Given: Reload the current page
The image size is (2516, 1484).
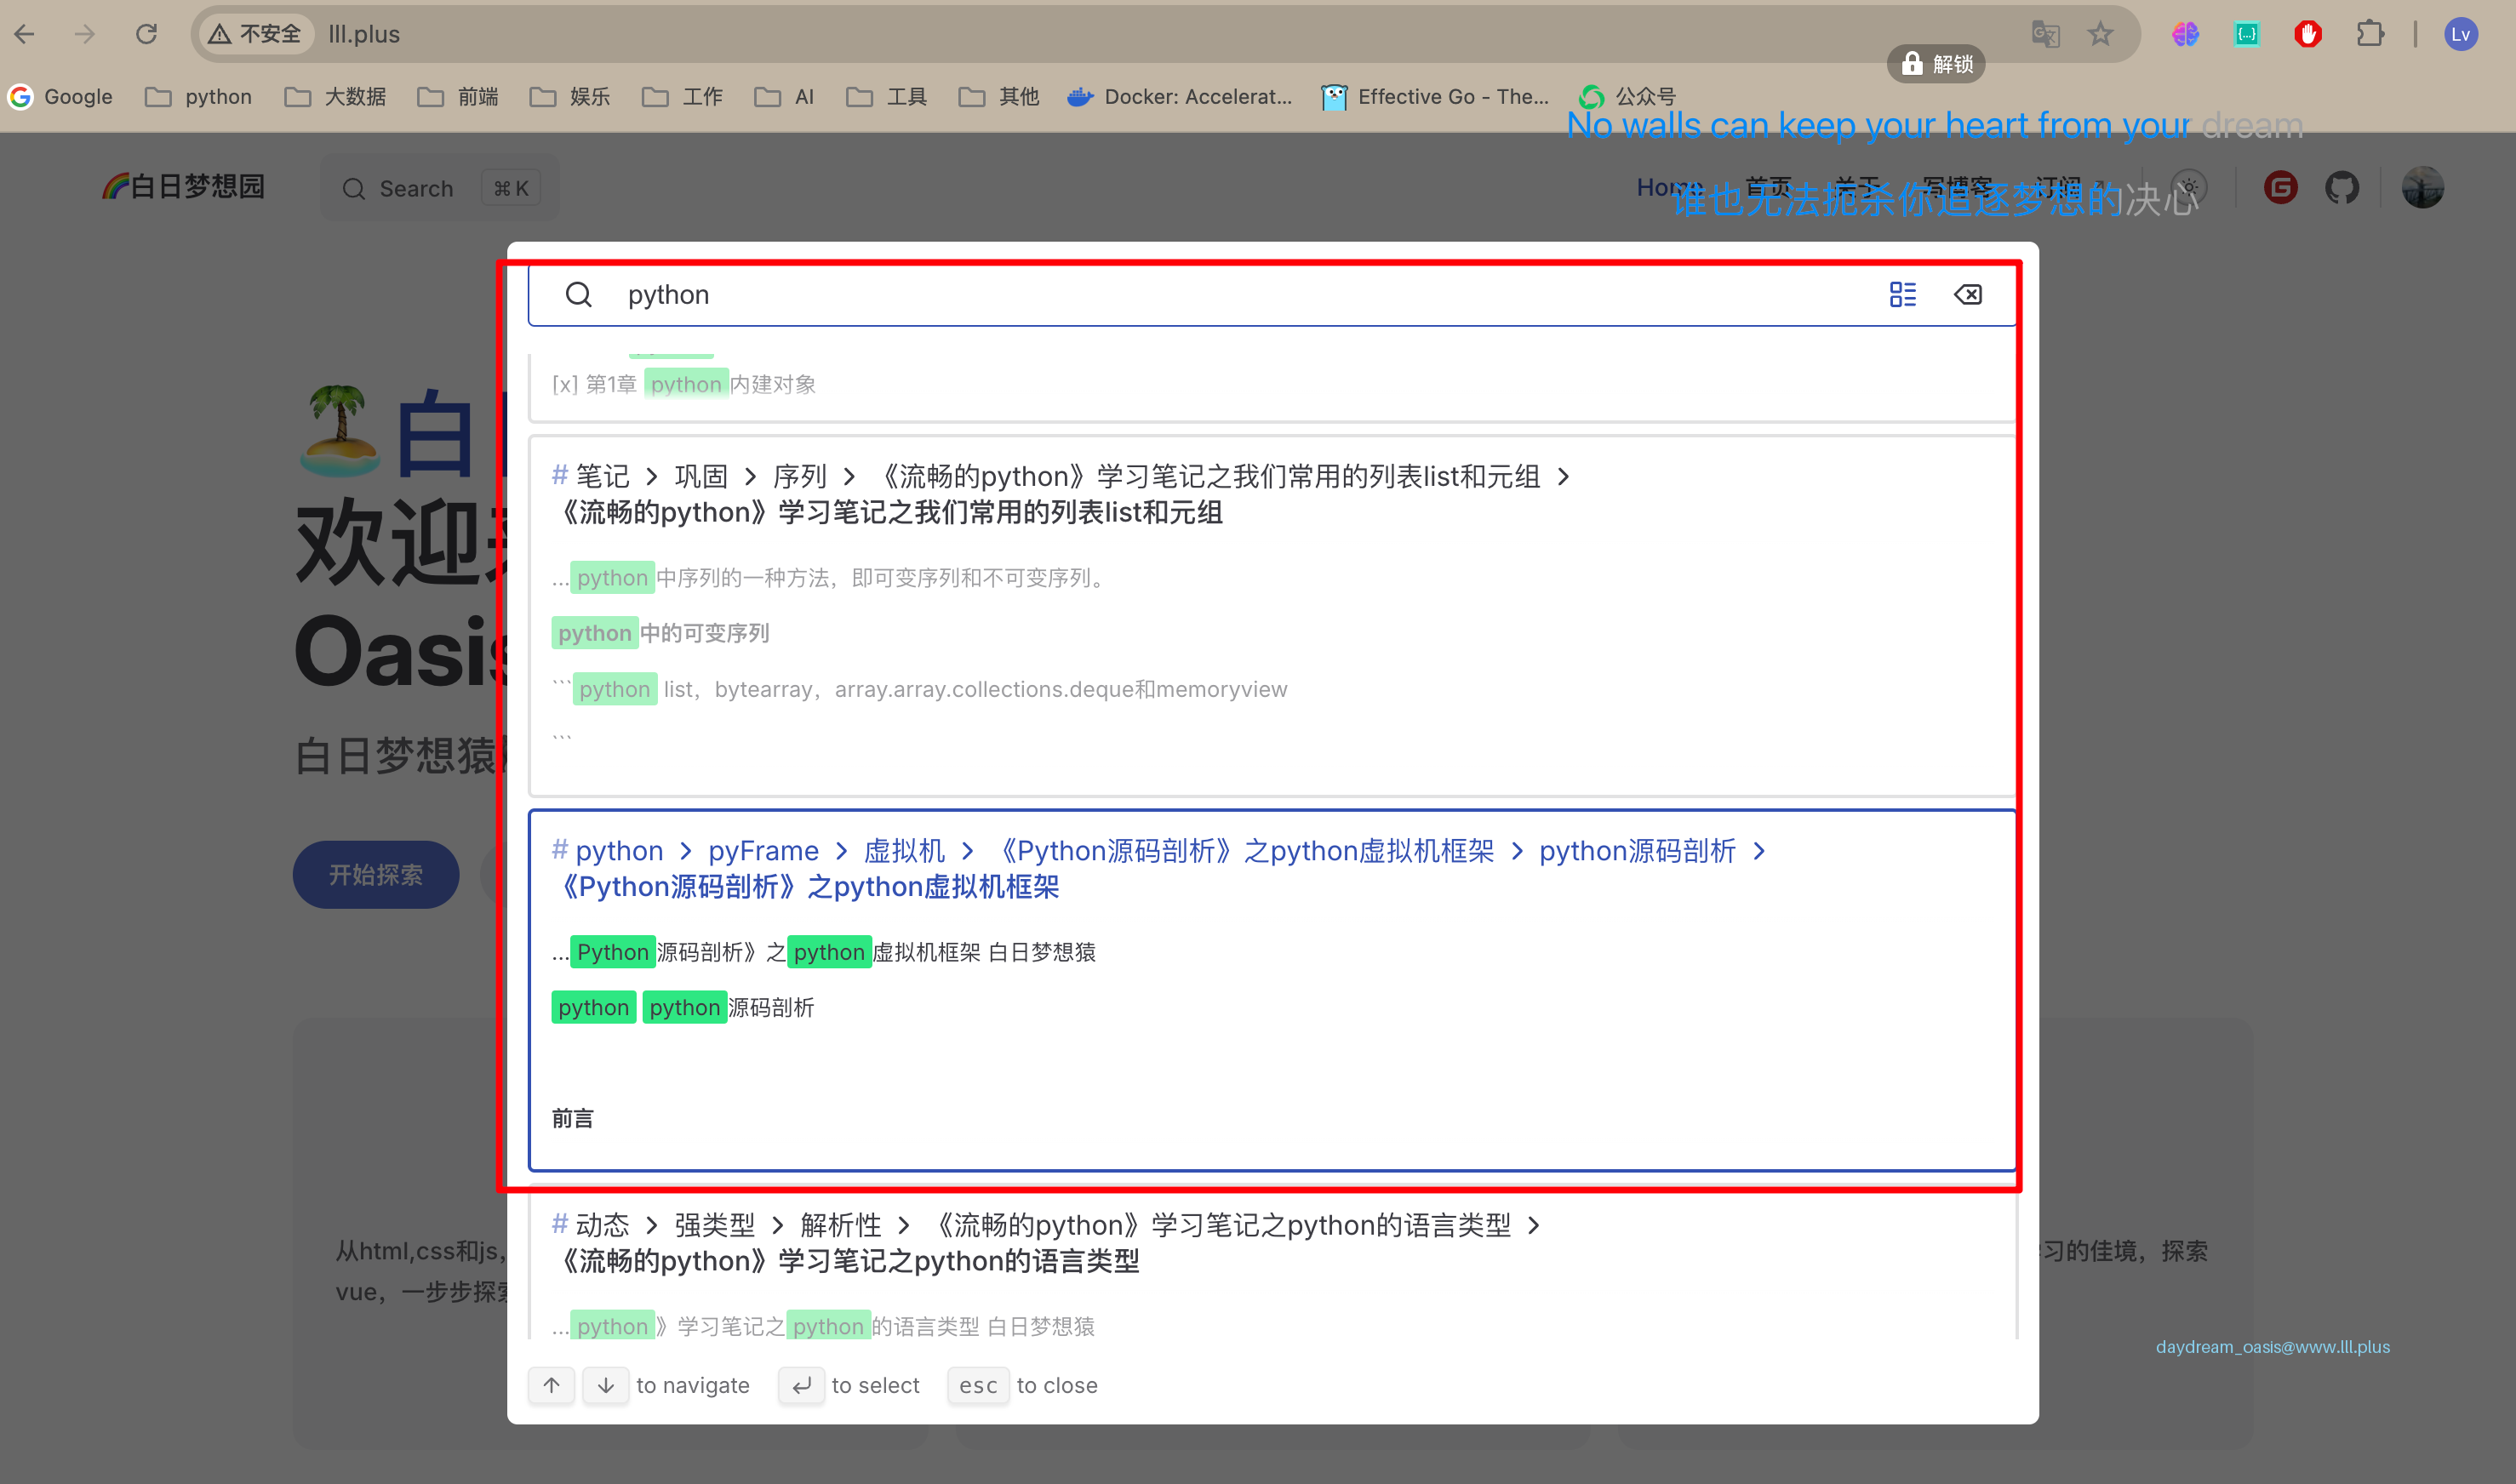Looking at the screenshot, I should click(146, 34).
